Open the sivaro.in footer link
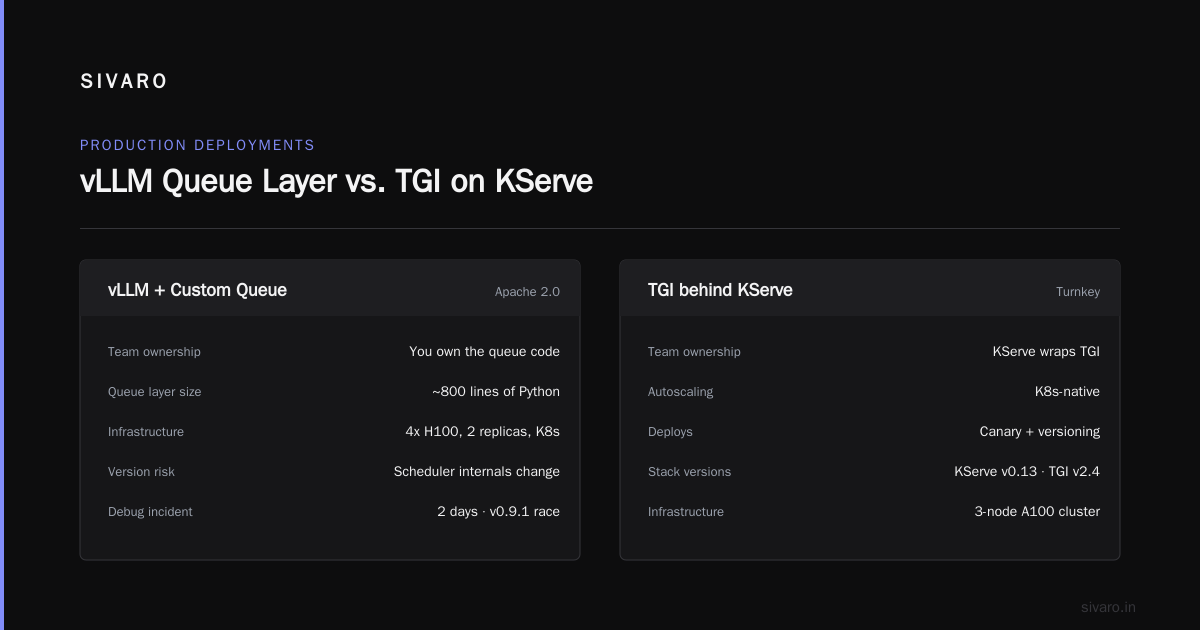The width and height of the screenshot is (1200, 630). (1108, 607)
